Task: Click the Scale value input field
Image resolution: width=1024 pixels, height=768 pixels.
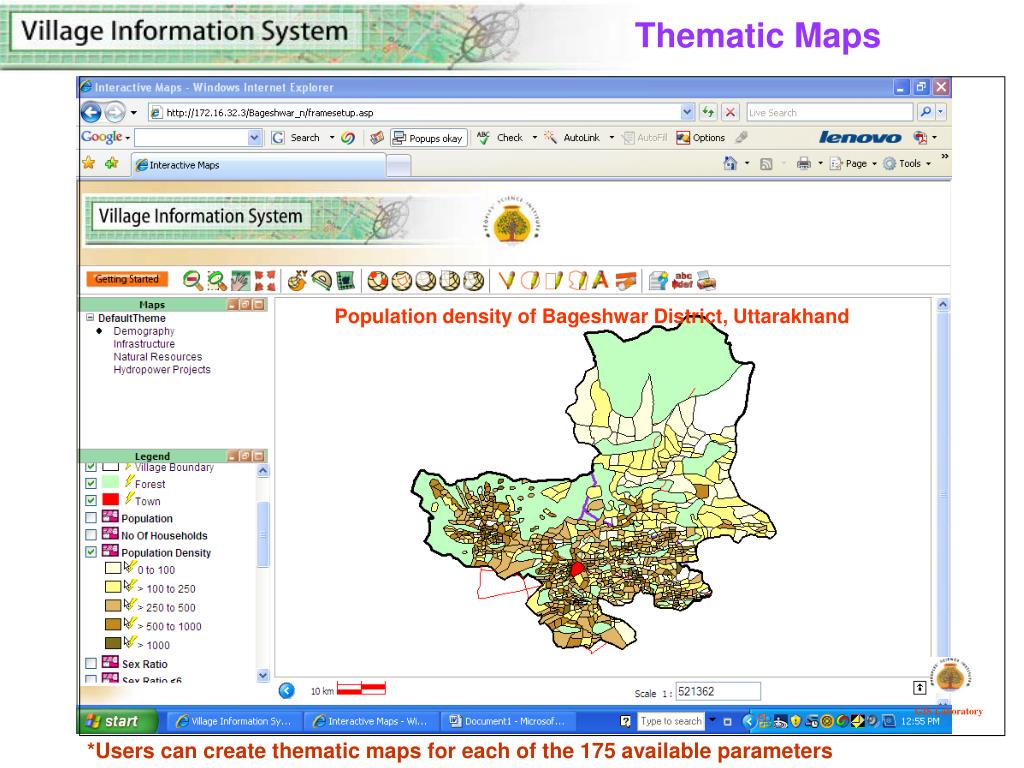Action: click(x=718, y=692)
